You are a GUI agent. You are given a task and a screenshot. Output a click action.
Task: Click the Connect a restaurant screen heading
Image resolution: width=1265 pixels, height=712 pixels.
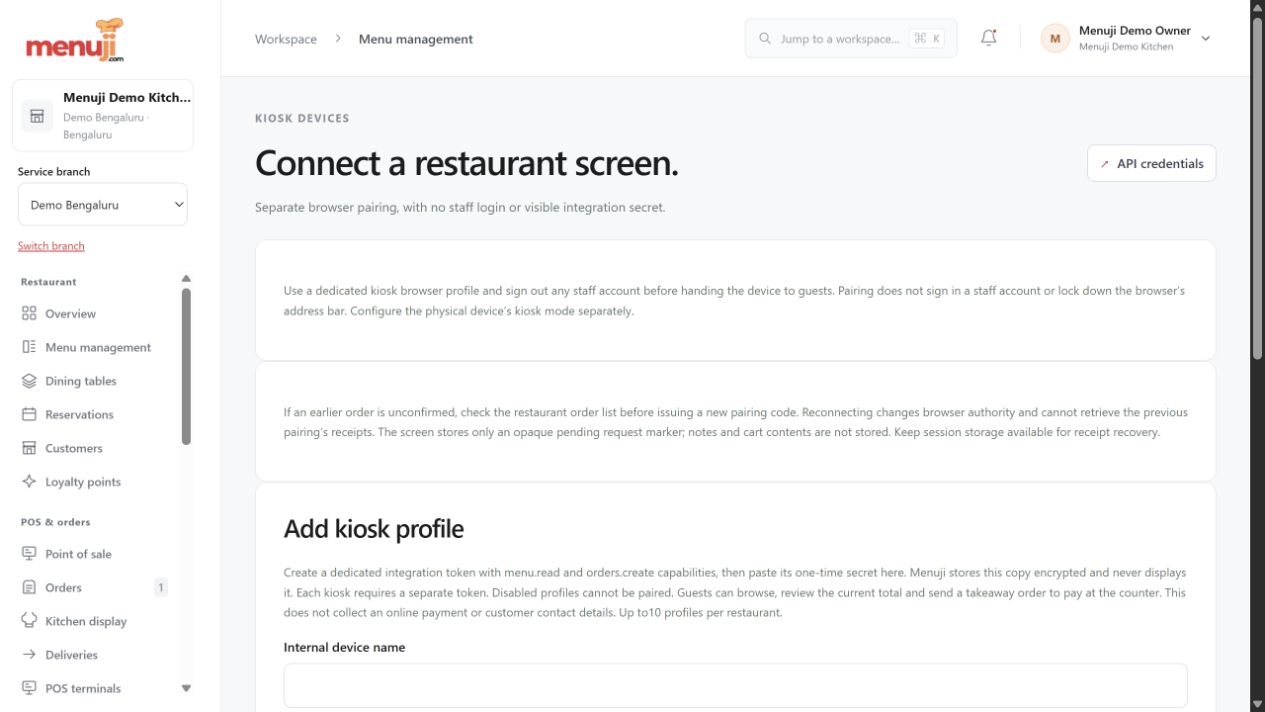click(467, 163)
